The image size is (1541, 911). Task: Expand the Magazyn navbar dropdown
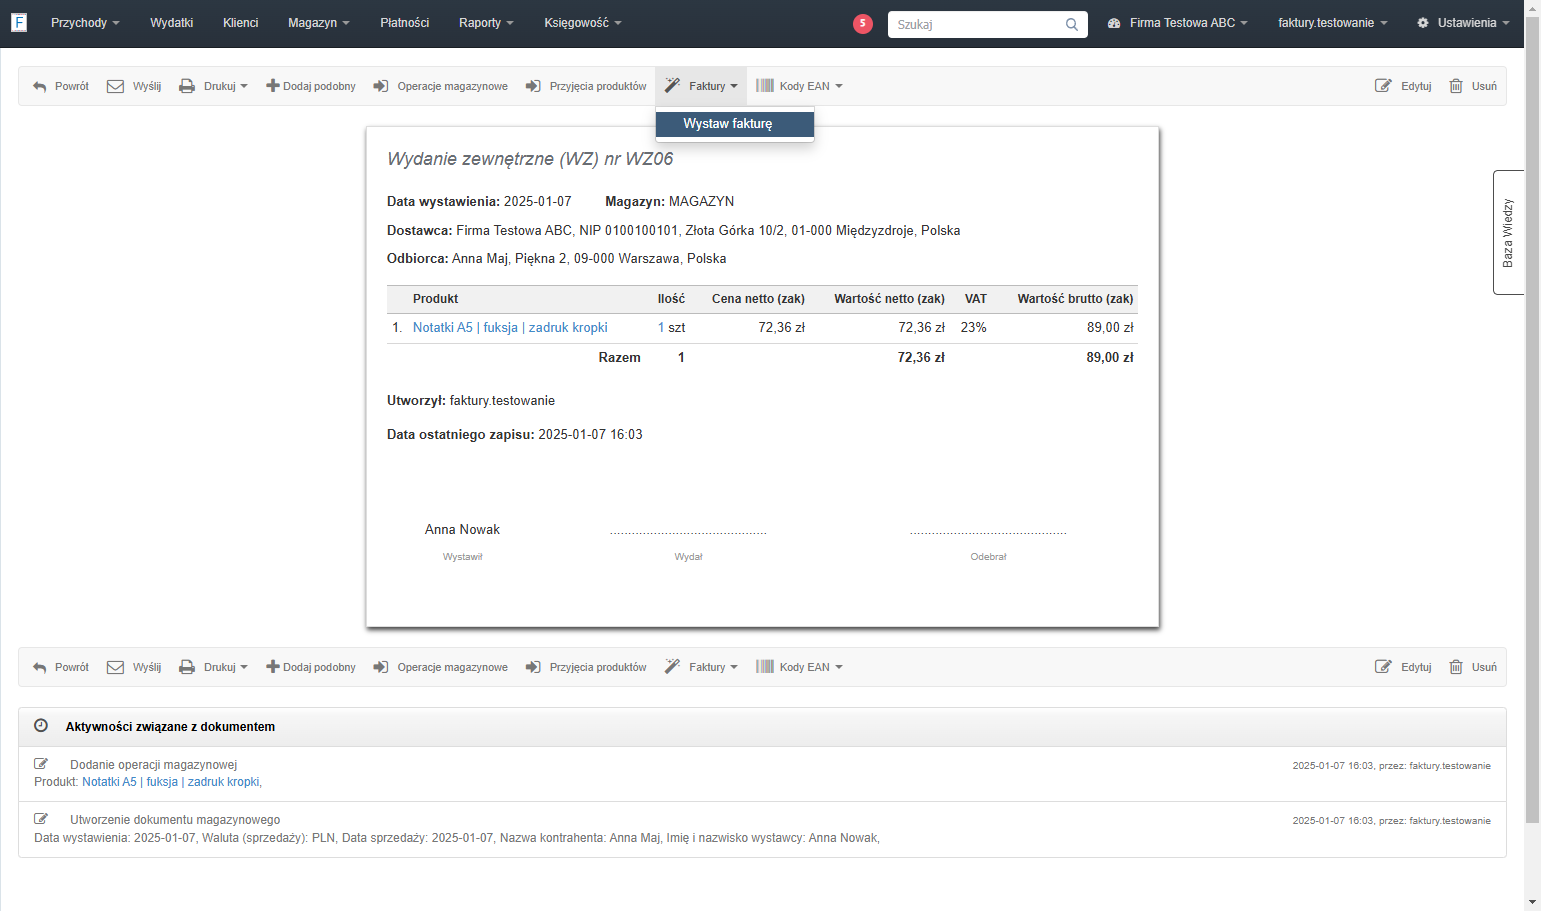pyautogui.click(x=318, y=23)
